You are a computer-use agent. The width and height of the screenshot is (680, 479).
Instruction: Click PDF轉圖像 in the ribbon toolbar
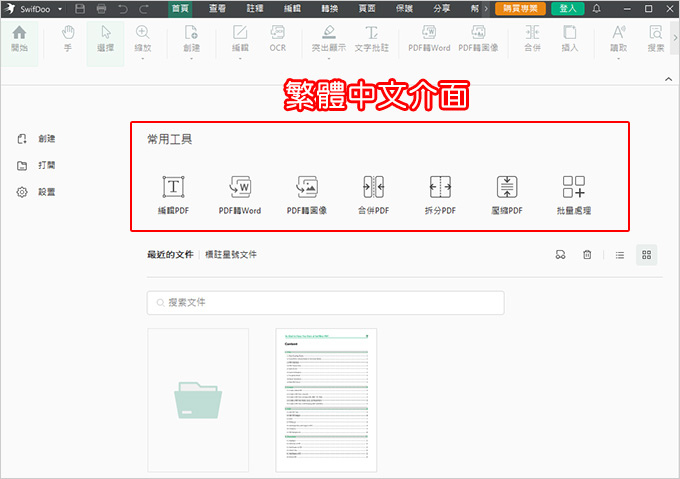[x=478, y=39]
